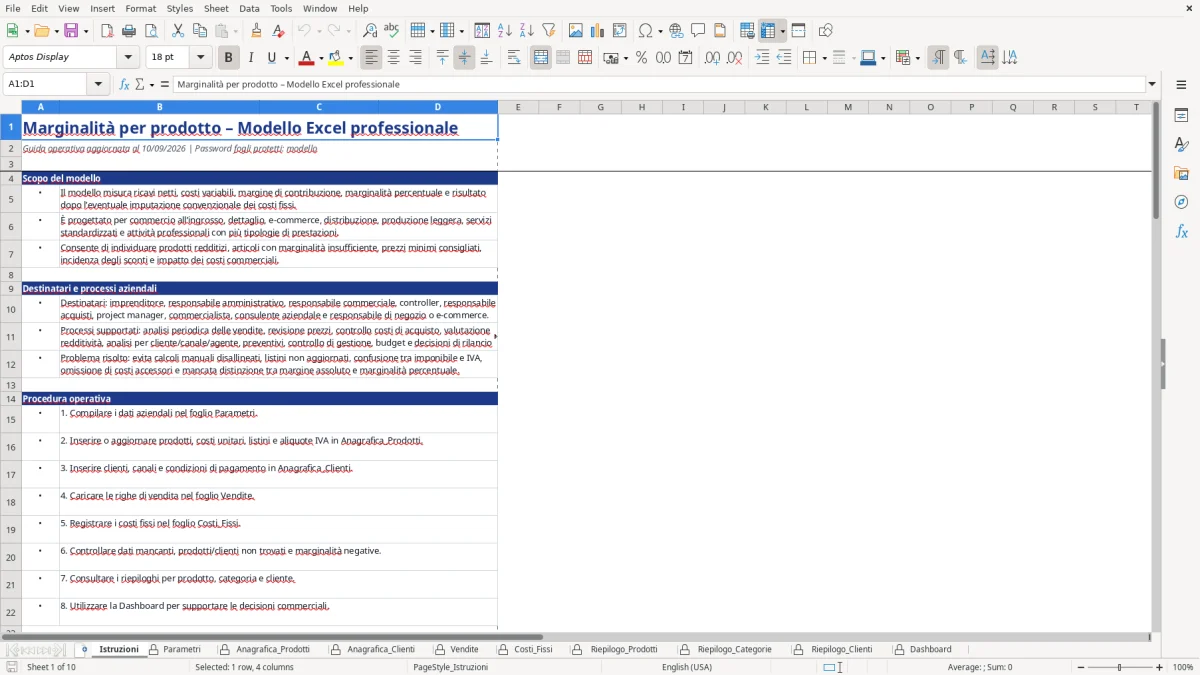The image size is (1200, 675).
Task: Open Find and Replace
Action: pyautogui.click(x=370, y=31)
